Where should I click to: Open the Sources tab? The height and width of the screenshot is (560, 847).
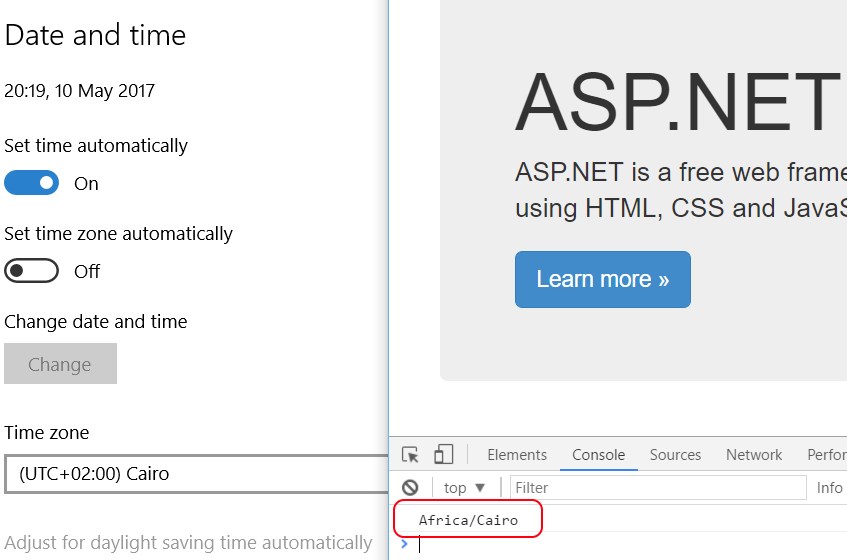coord(675,455)
